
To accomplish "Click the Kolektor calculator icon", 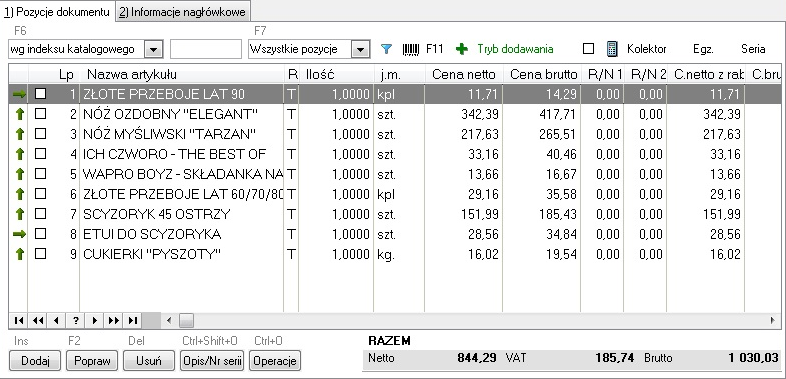I will [612, 49].
